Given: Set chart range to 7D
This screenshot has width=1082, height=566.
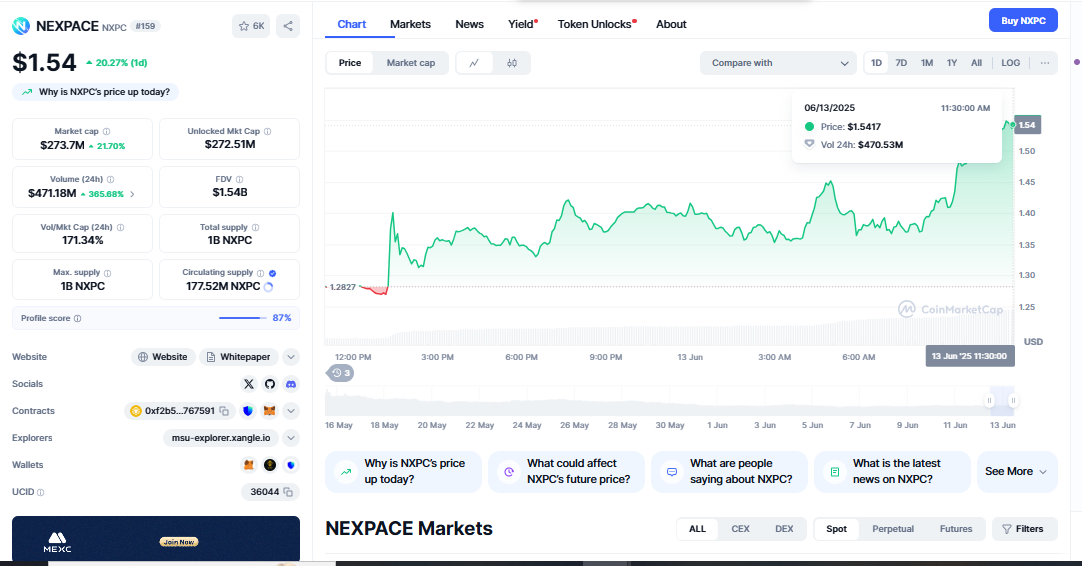Looking at the screenshot, I should [901, 63].
